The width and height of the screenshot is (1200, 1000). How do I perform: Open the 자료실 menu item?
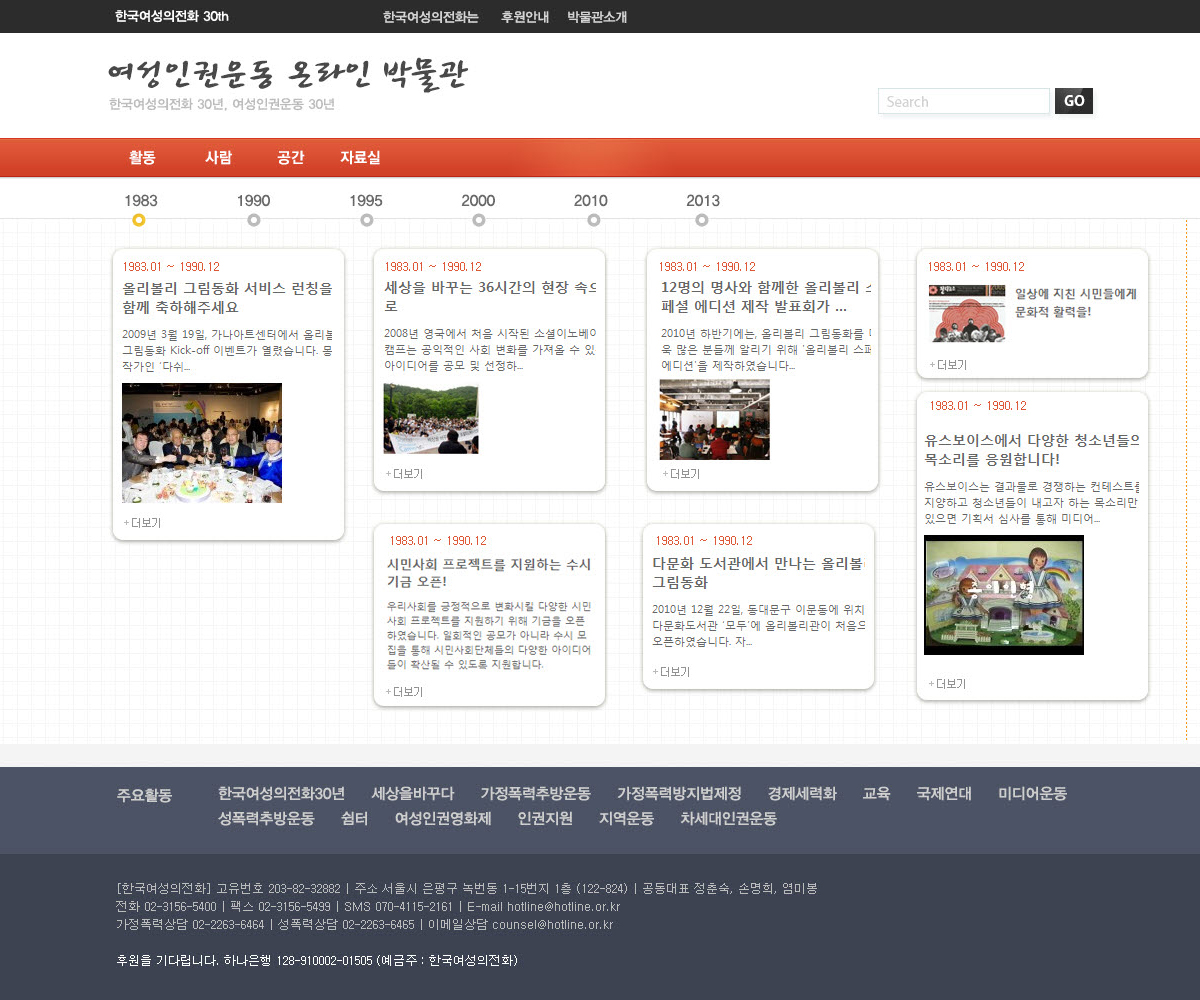pyautogui.click(x=360, y=157)
